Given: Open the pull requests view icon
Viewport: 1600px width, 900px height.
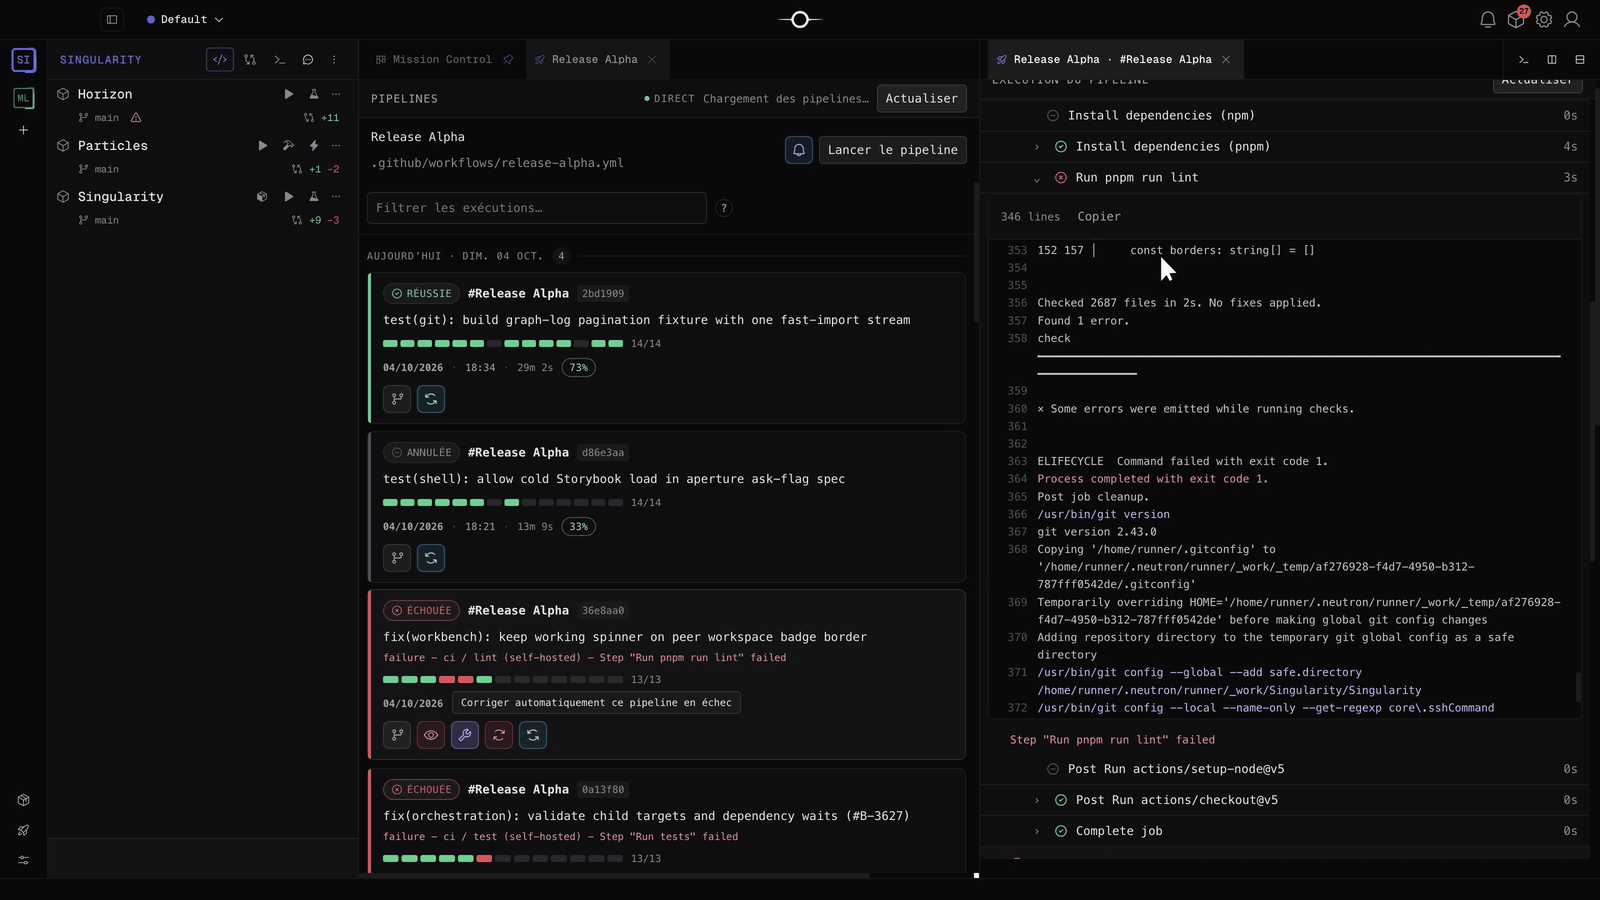Looking at the screenshot, I should pyautogui.click(x=250, y=60).
